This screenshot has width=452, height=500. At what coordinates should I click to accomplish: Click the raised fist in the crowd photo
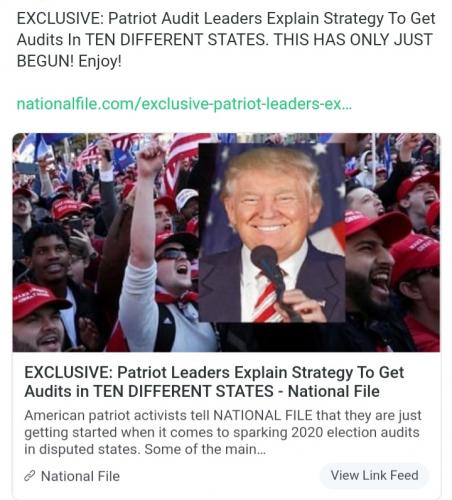pyautogui.click(x=151, y=157)
